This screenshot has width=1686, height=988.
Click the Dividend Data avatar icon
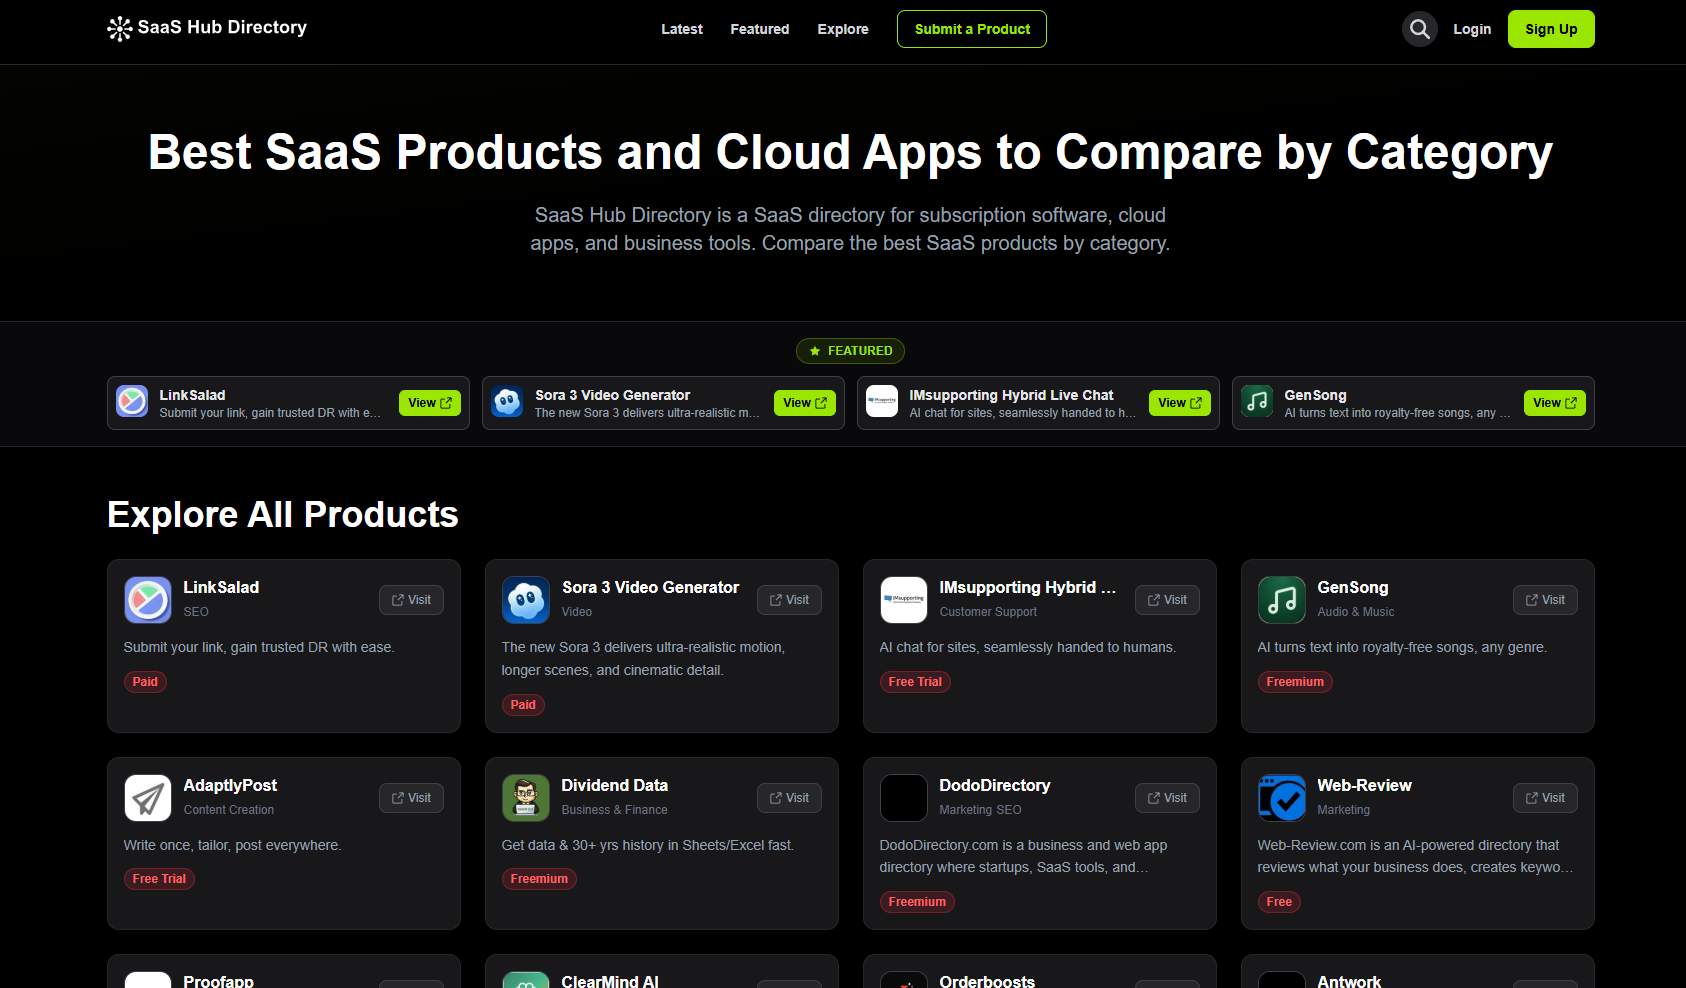click(525, 797)
